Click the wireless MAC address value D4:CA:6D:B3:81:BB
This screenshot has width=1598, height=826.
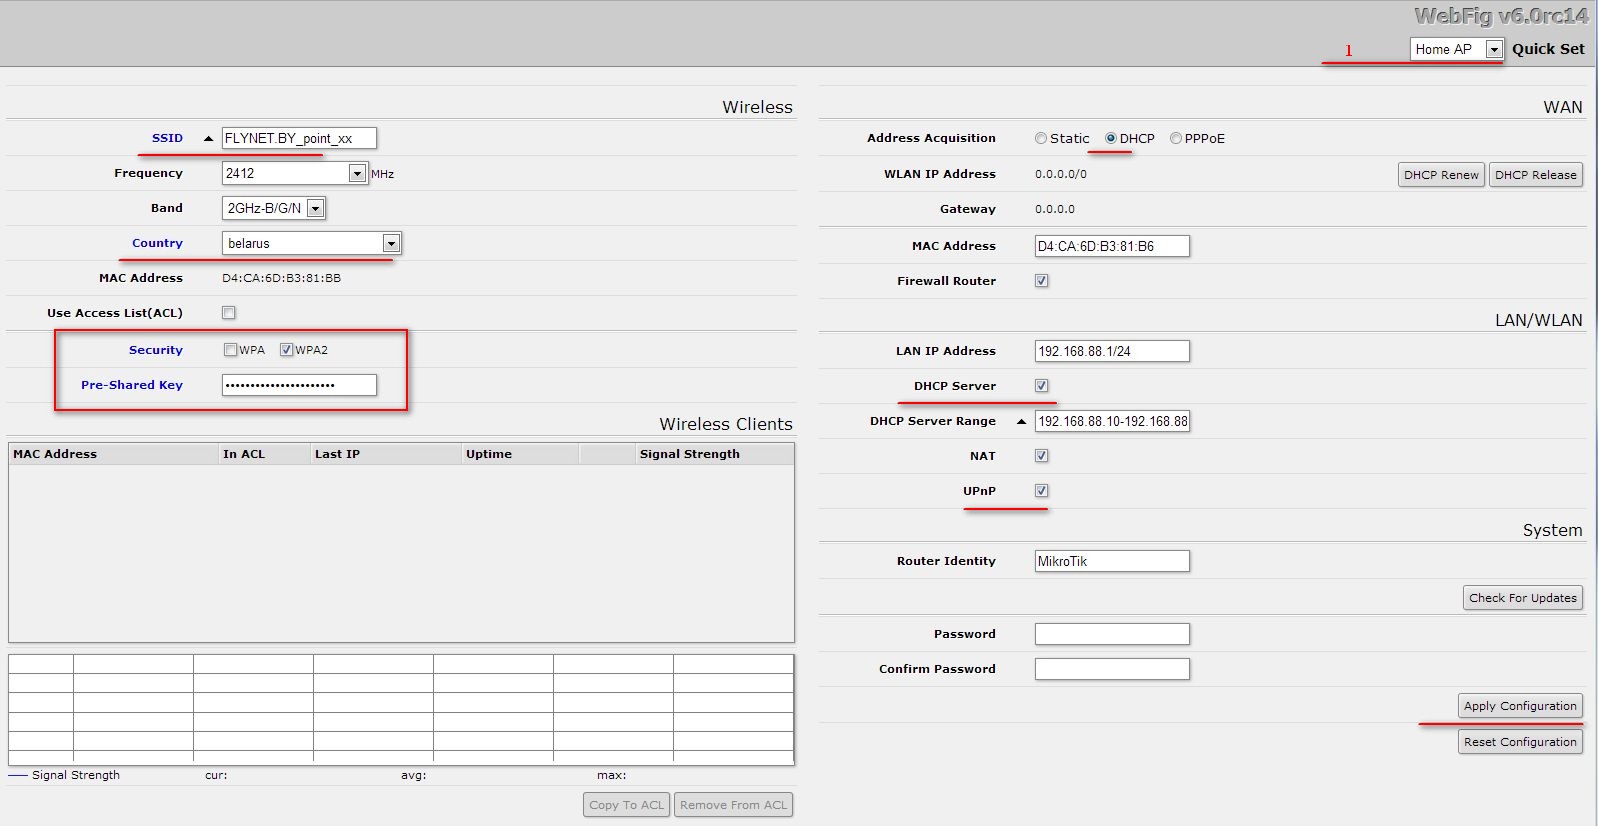coord(281,278)
